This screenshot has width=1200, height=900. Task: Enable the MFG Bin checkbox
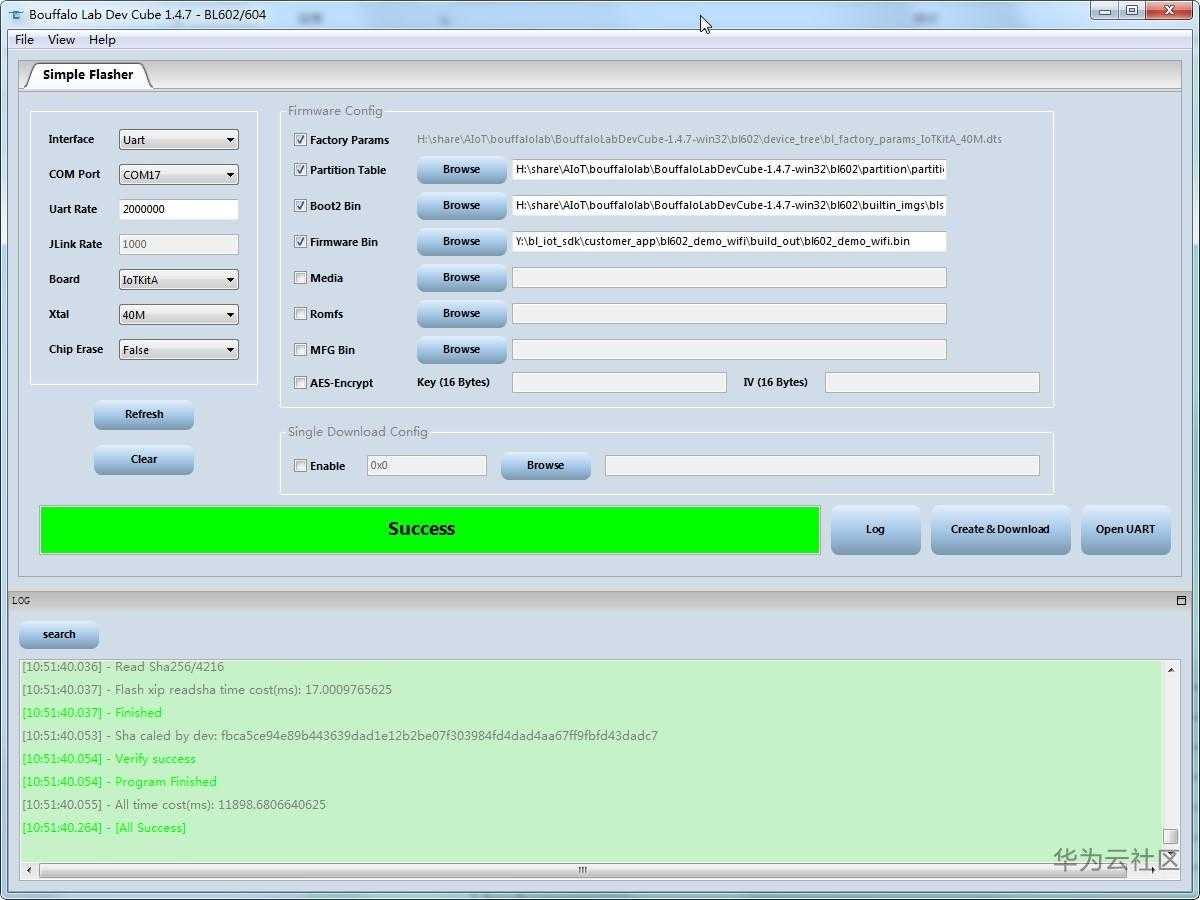point(300,350)
